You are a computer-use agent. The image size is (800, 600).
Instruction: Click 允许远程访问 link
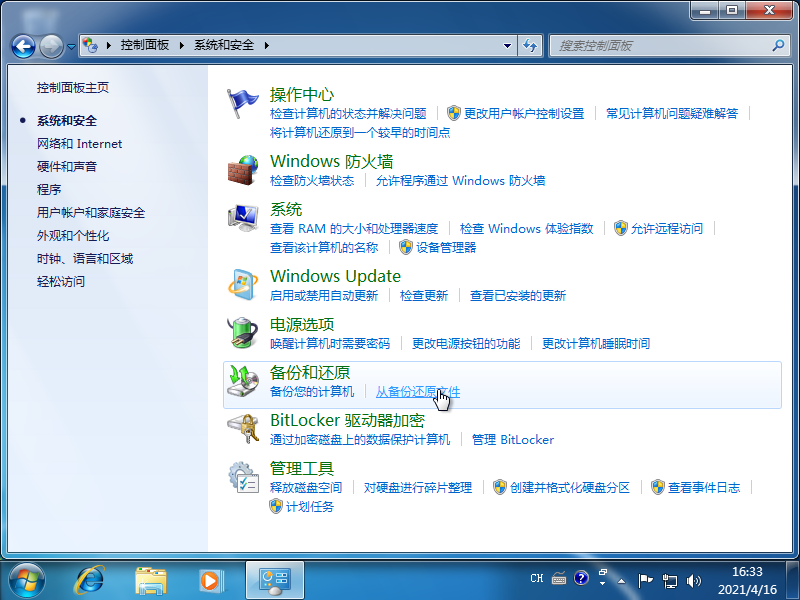point(667,229)
